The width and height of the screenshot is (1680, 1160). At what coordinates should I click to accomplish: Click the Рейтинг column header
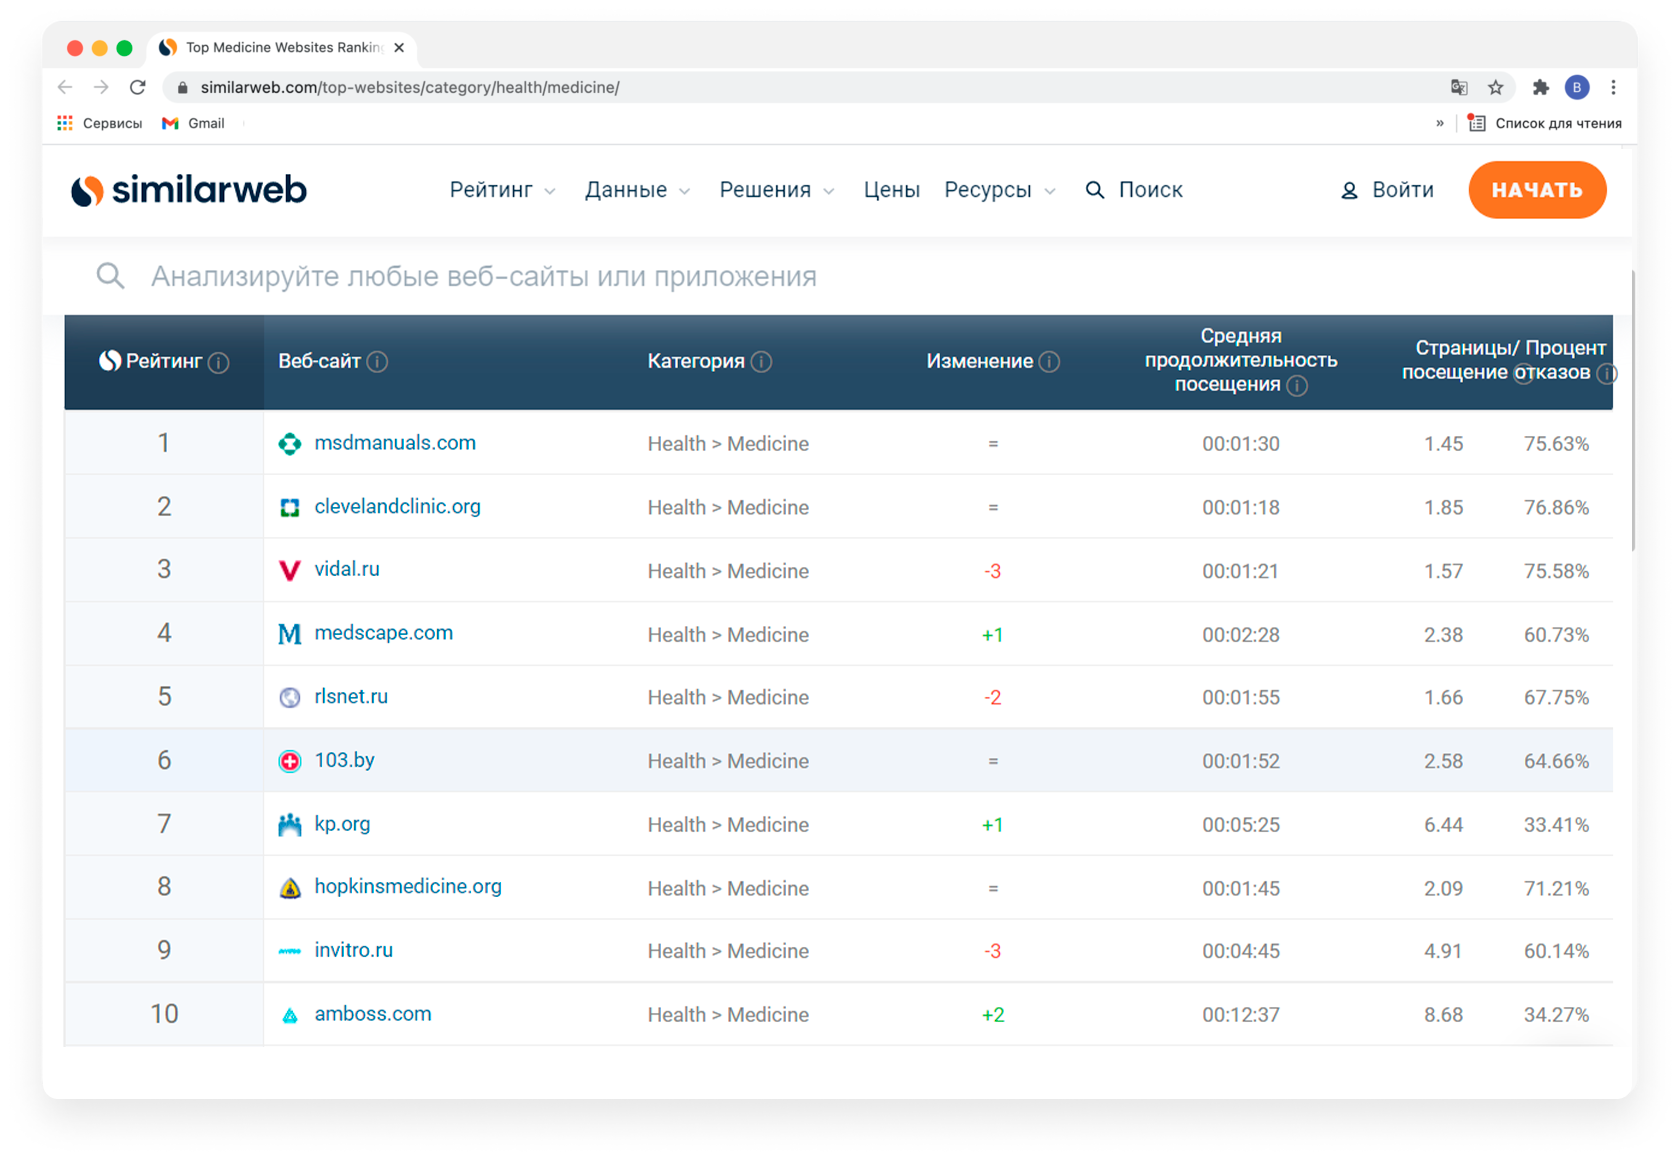164,362
